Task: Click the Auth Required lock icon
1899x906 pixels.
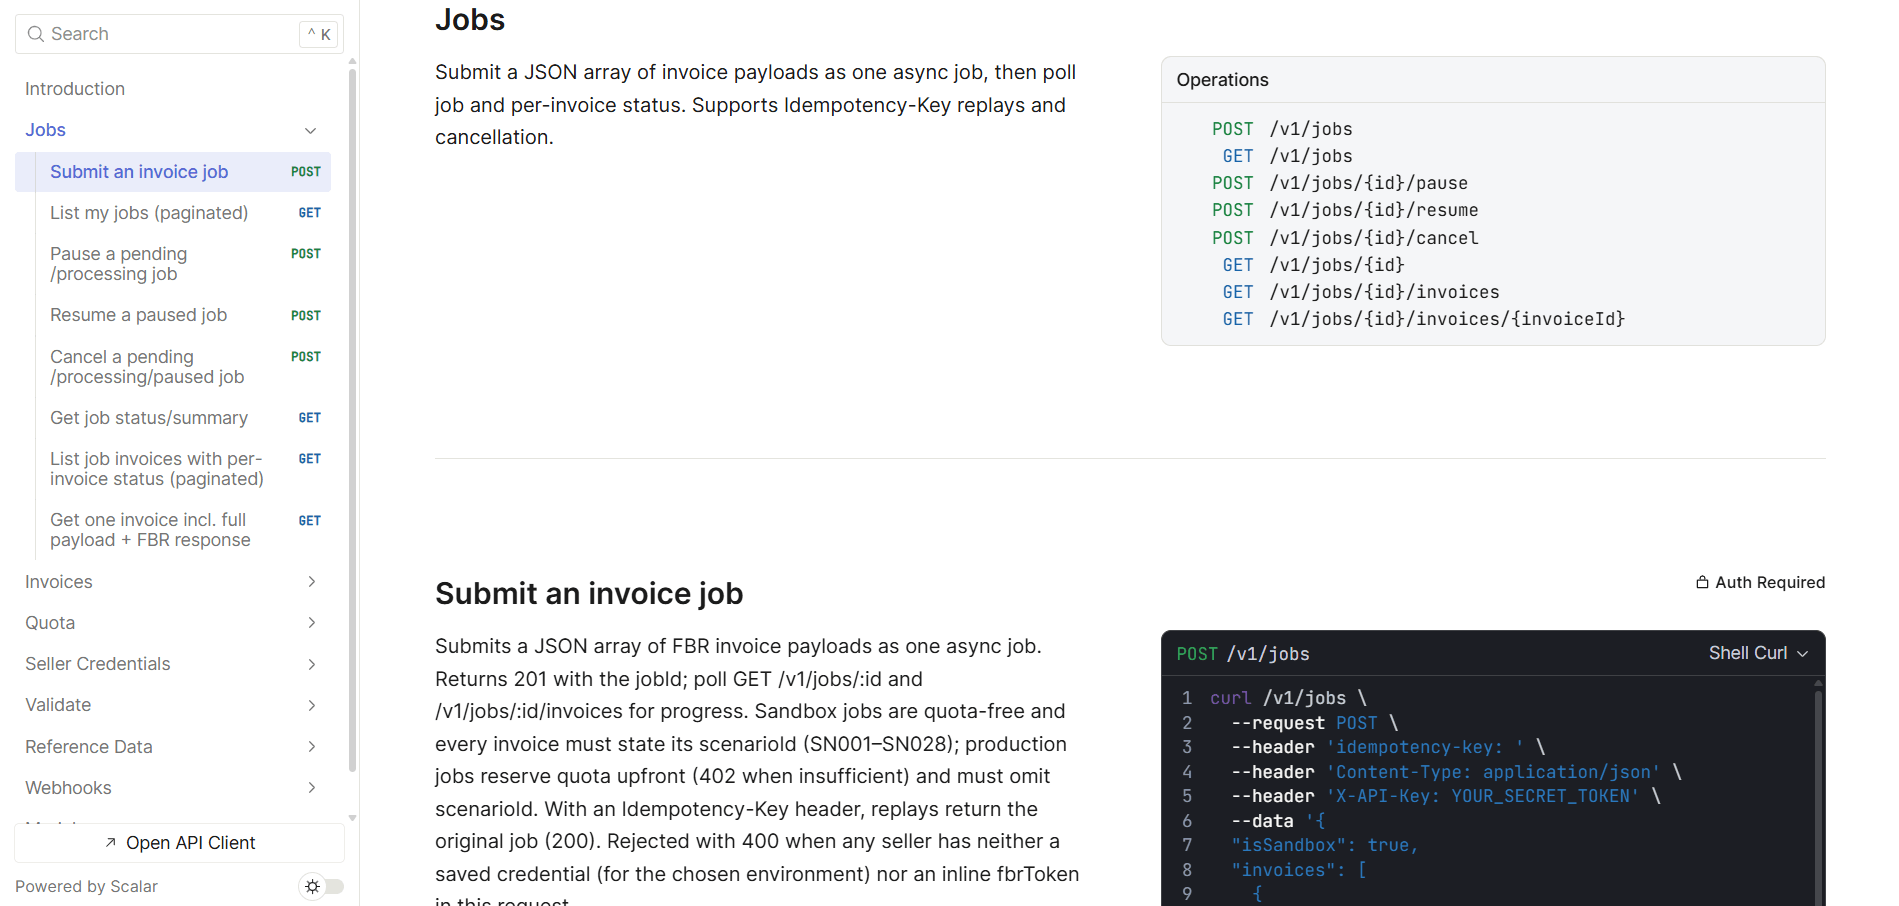Action: [1702, 582]
